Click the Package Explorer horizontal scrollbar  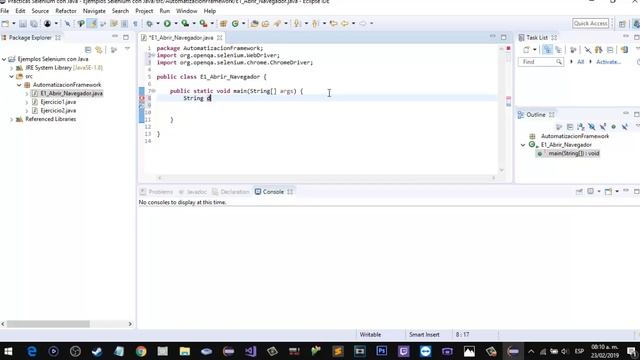48,324
